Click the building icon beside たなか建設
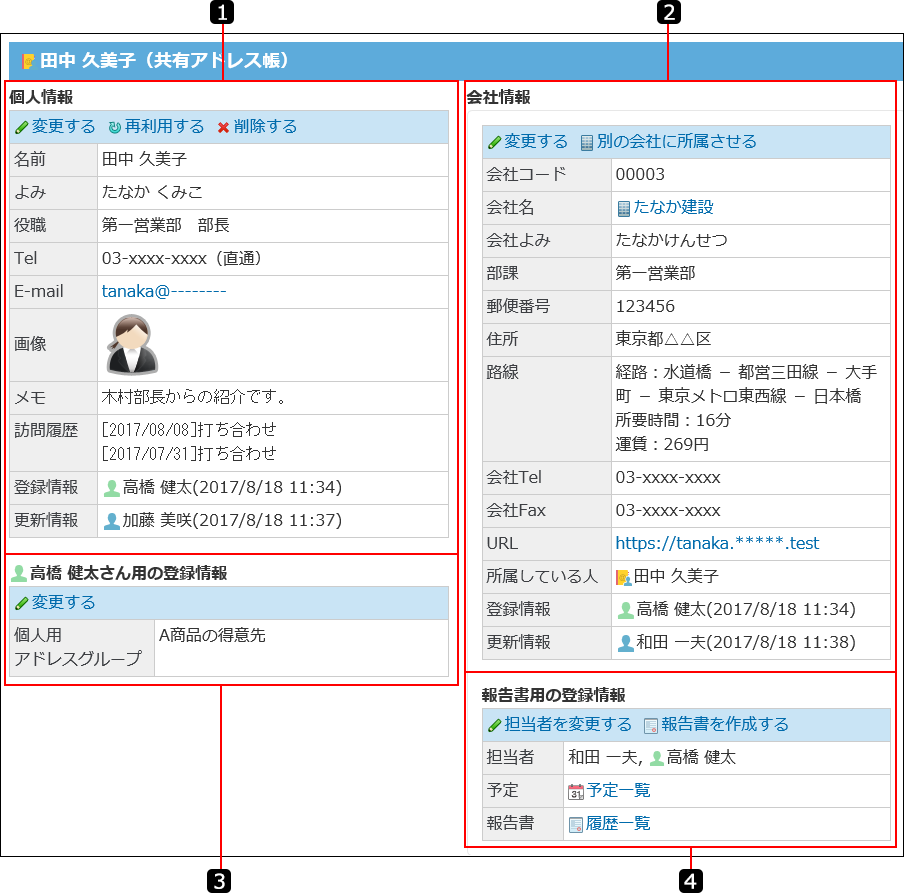Image resolution: width=904 pixels, height=893 pixels. [x=624, y=208]
